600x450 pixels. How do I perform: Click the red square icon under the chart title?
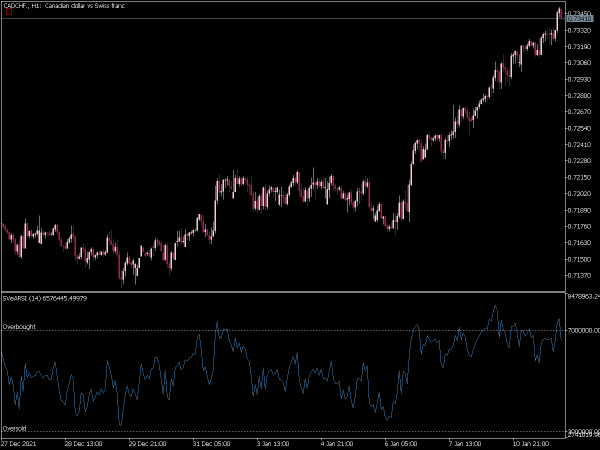click(9, 12)
